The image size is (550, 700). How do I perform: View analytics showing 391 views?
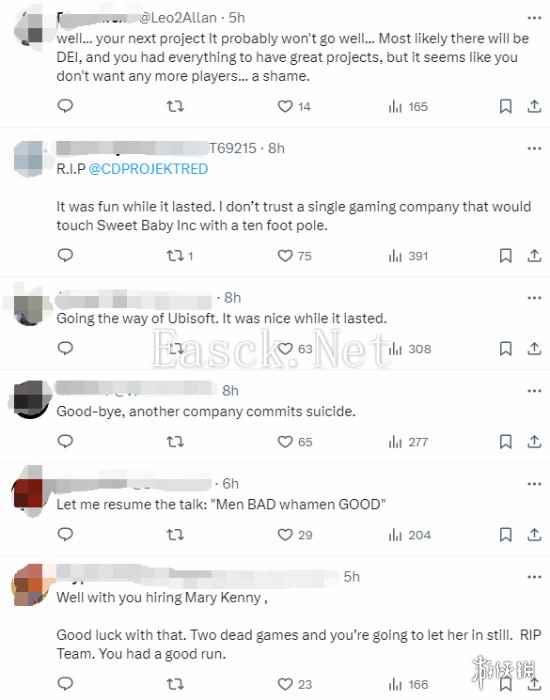(x=408, y=256)
